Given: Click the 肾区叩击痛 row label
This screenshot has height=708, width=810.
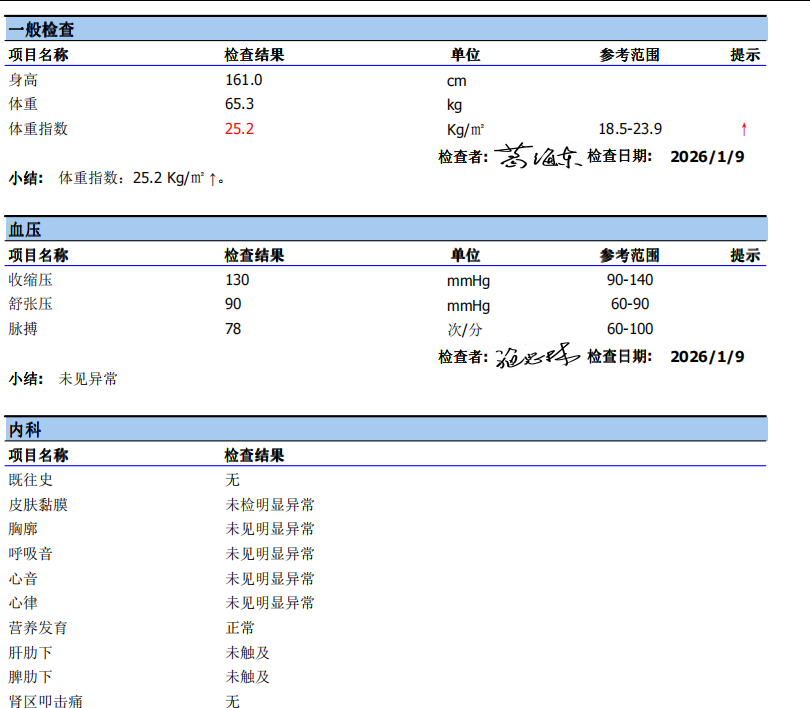Looking at the screenshot, I should click(x=46, y=702).
